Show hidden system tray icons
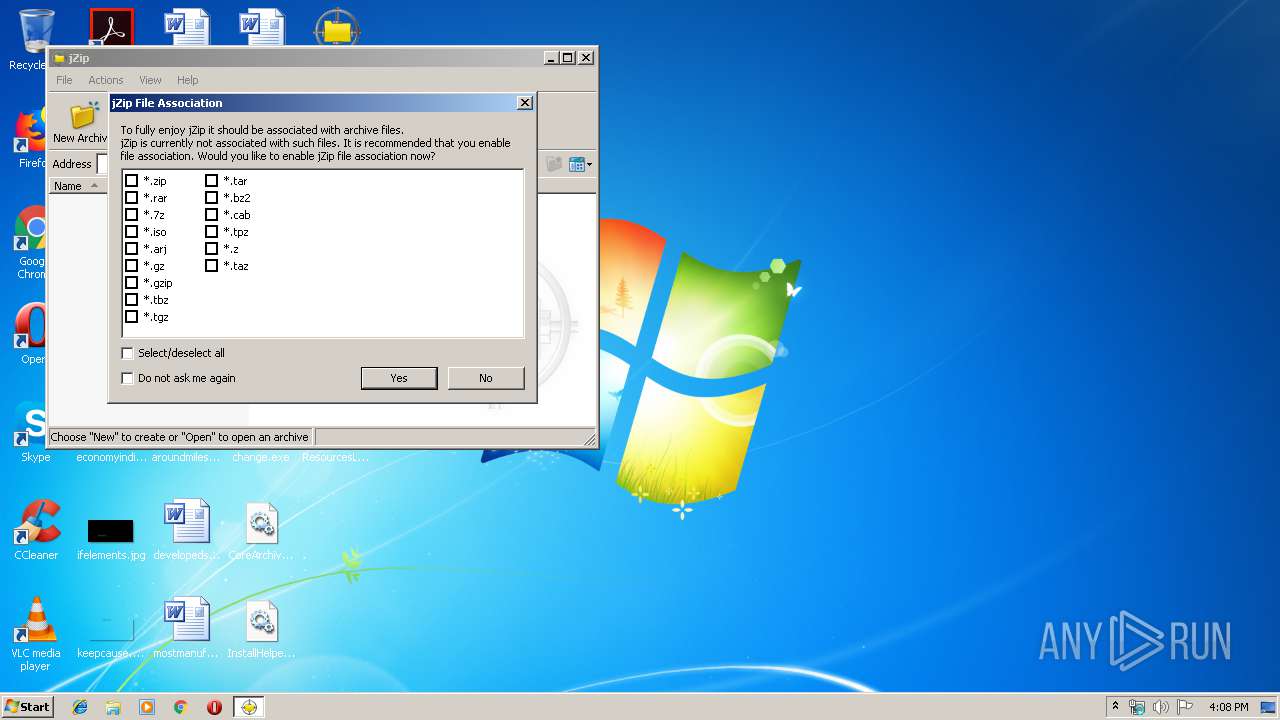Image resolution: width=1280 pixels, height=720 pixels. coord(1115,706)
